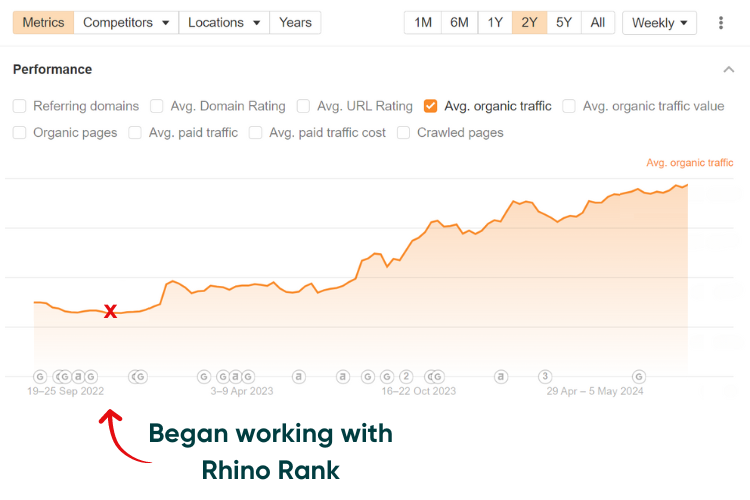Image resolution: width=750 pixels, height=500 pixels.
Task: Enable Avg. organic traffic value checkbox
Action: point(569,106)
